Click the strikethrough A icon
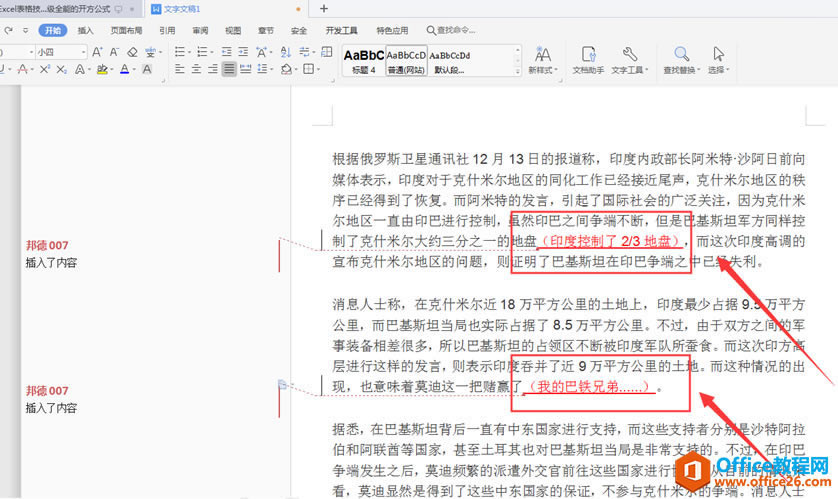Viewport: 838px width, 499px height. [x=22, y=69]
